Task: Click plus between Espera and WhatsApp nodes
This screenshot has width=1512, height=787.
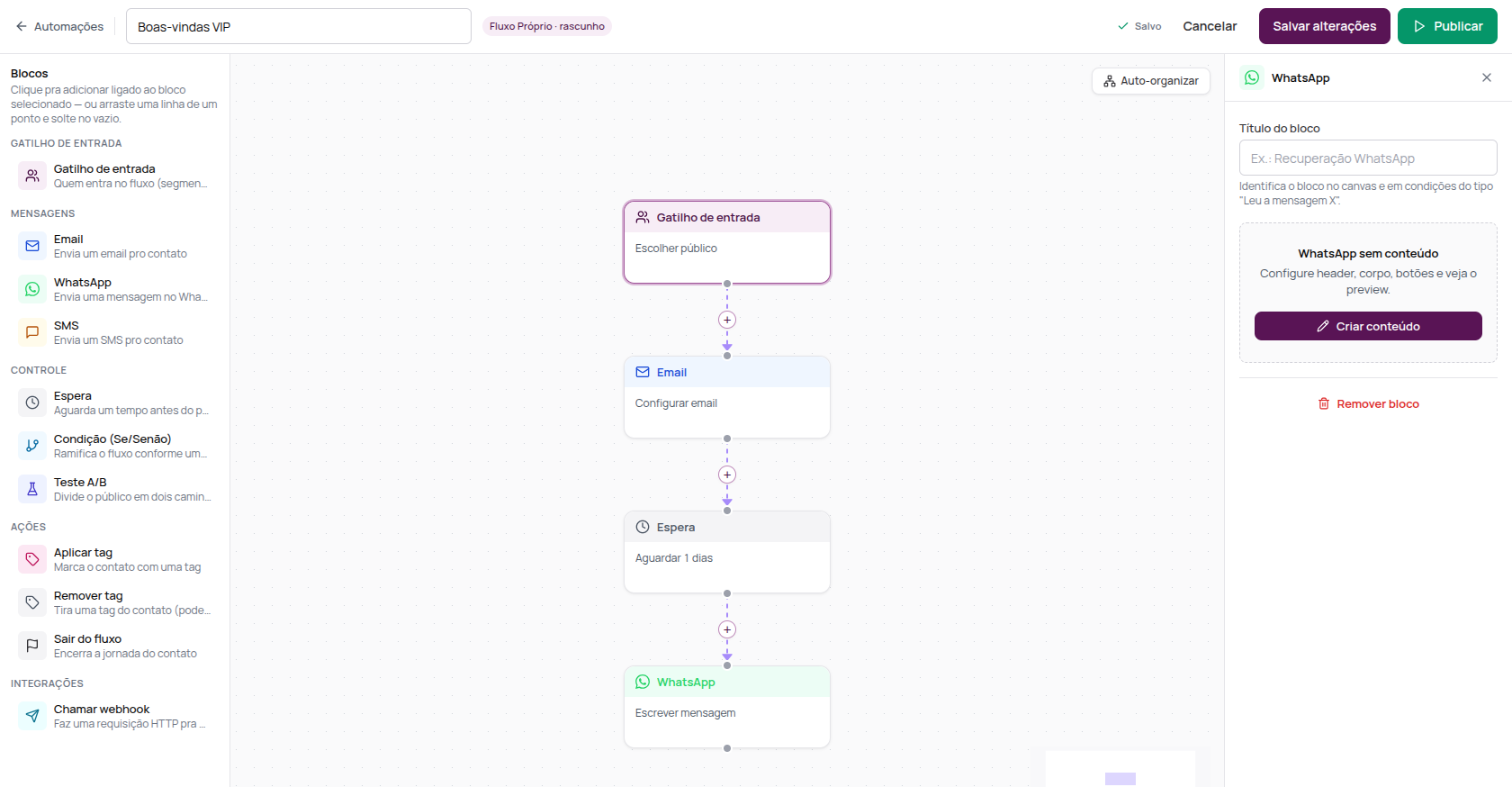Action: pos(727,629)
